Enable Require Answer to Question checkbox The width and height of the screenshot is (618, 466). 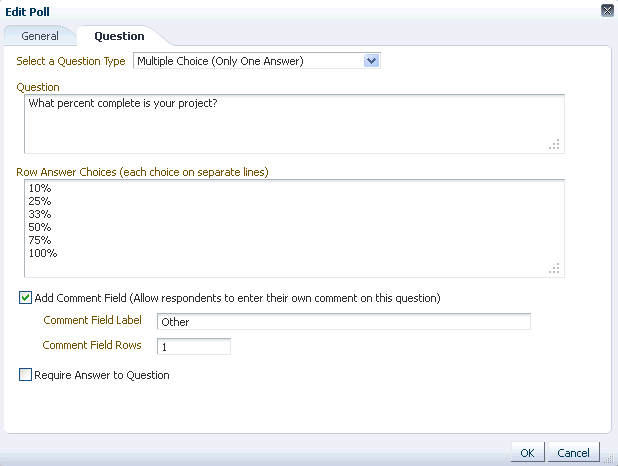point(25,375)
